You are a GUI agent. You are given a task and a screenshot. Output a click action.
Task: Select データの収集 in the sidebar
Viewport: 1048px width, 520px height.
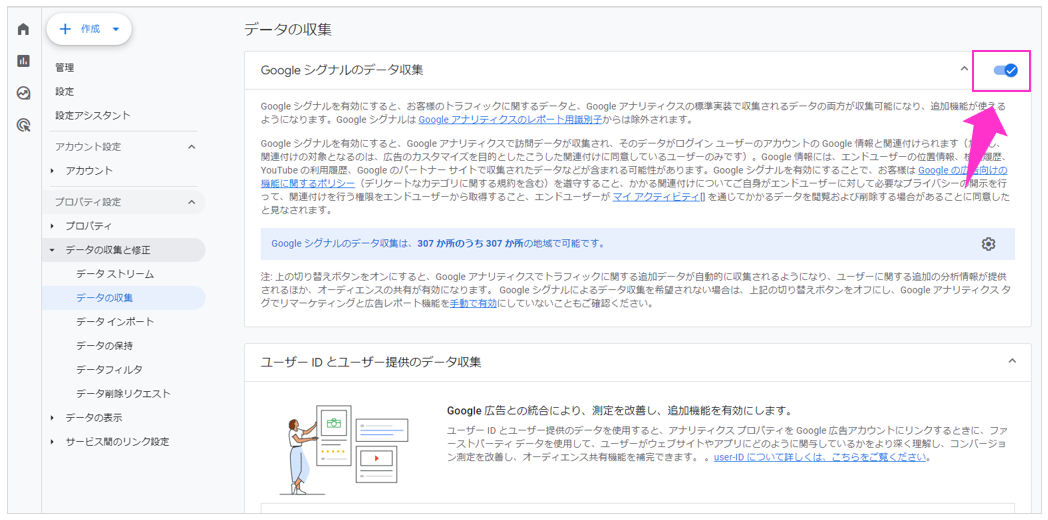click(123, 298)
